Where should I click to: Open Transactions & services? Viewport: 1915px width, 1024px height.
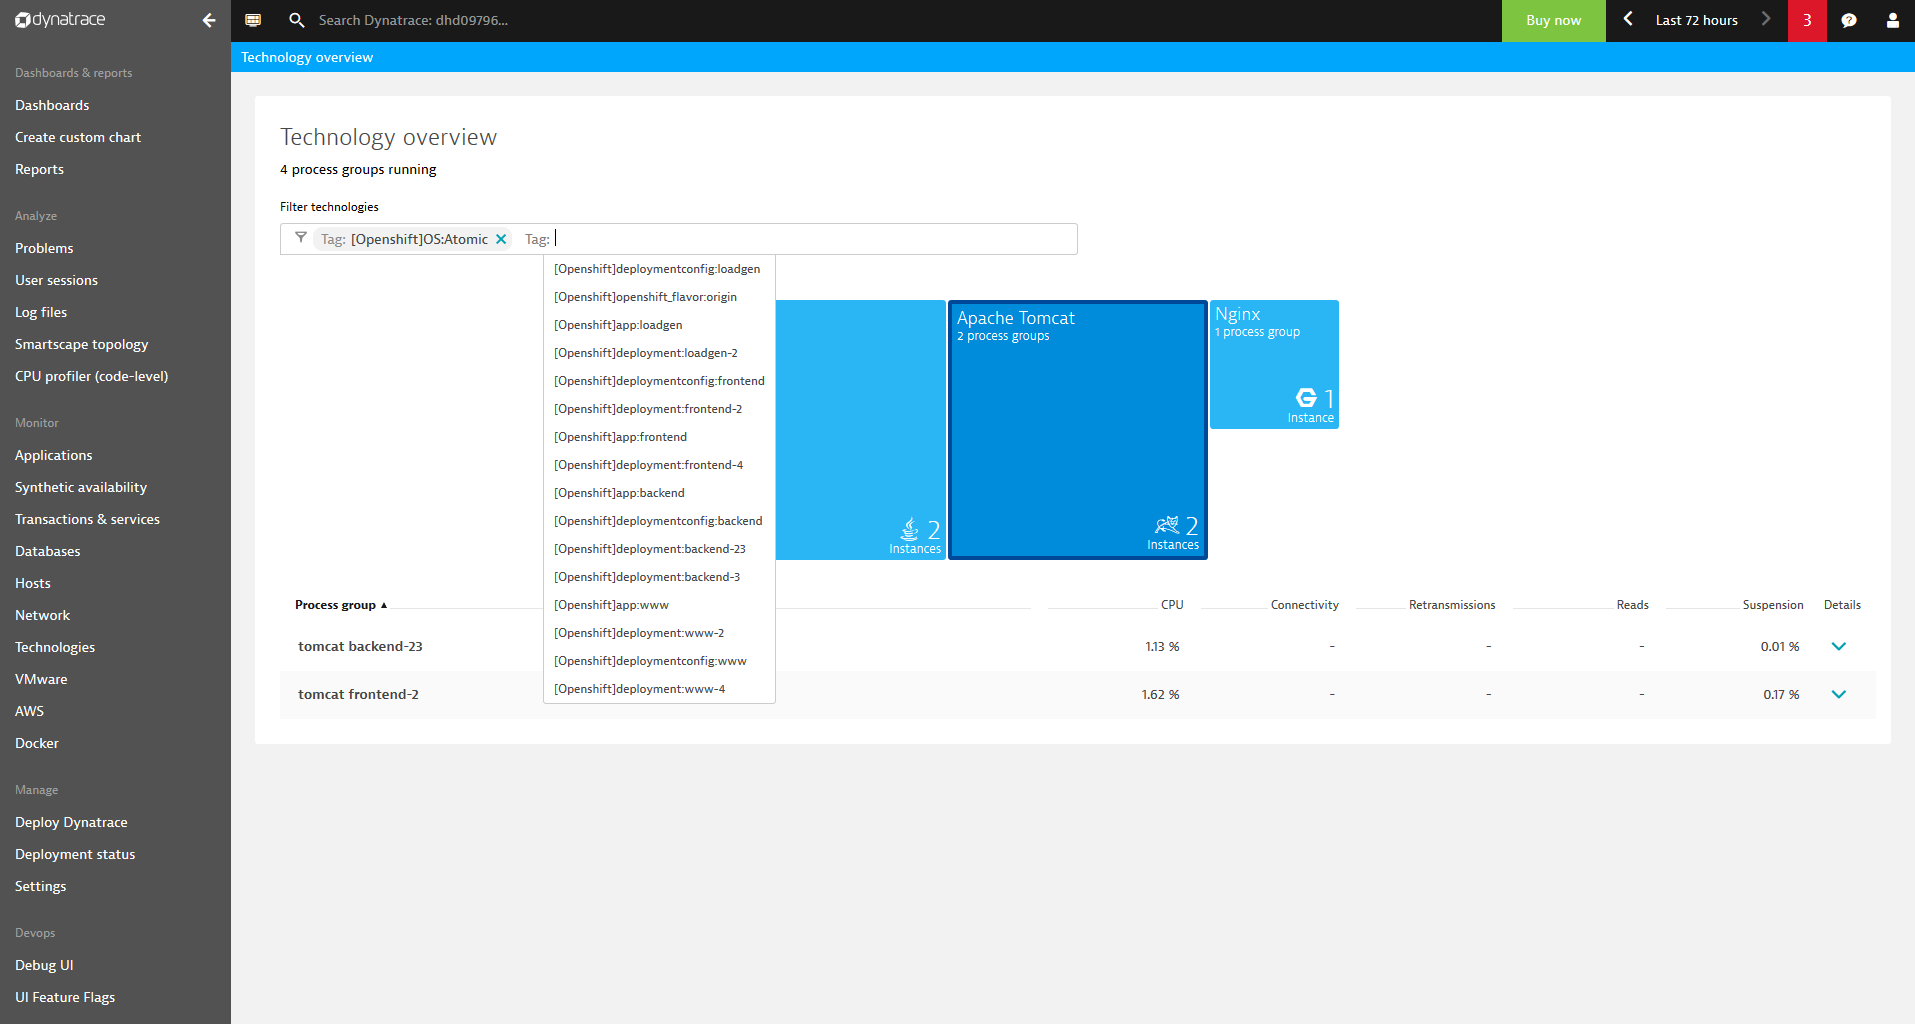87,519
